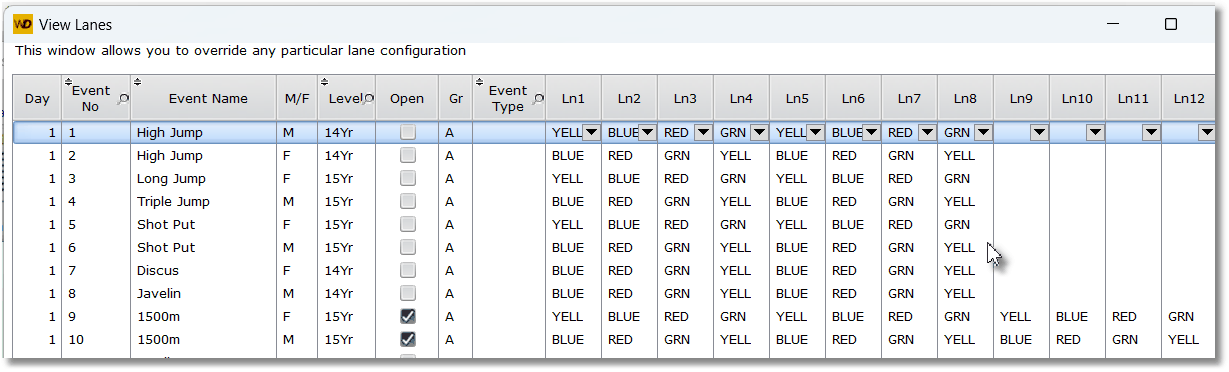
Task: Open the Ln12 dropdown in event 1 row
Action: coord(1207,132)
